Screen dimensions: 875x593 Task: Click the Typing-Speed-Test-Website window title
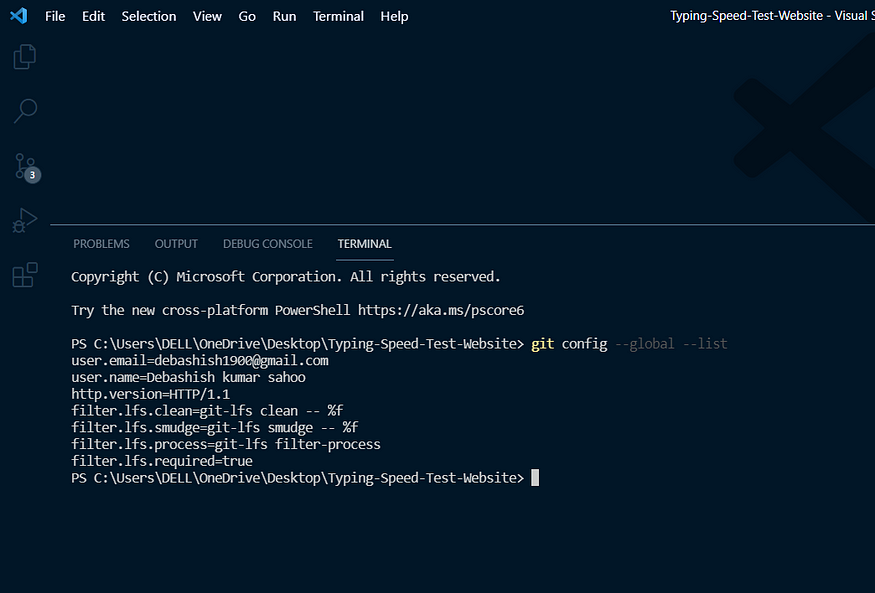[x=772, y=16]
